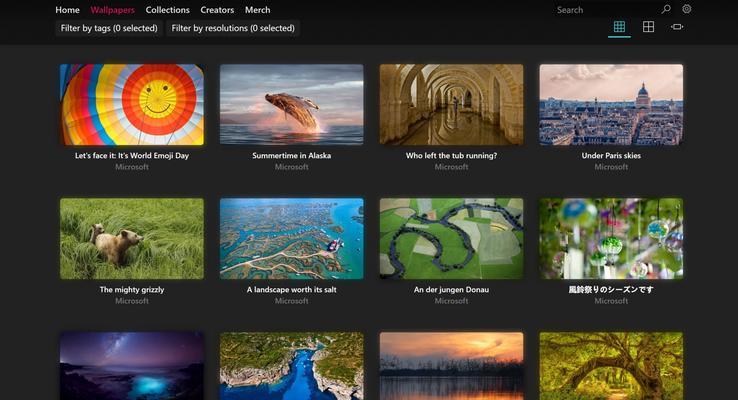Image resolution: width=738 pixels, height=400 pixels.
Task: Click title "Under Paris skies"
Action: click(x=611, y=156)
